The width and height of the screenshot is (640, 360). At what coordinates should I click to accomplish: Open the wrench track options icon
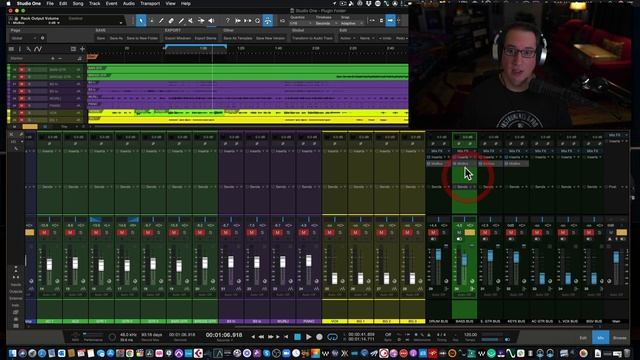[x=29, y=49]
